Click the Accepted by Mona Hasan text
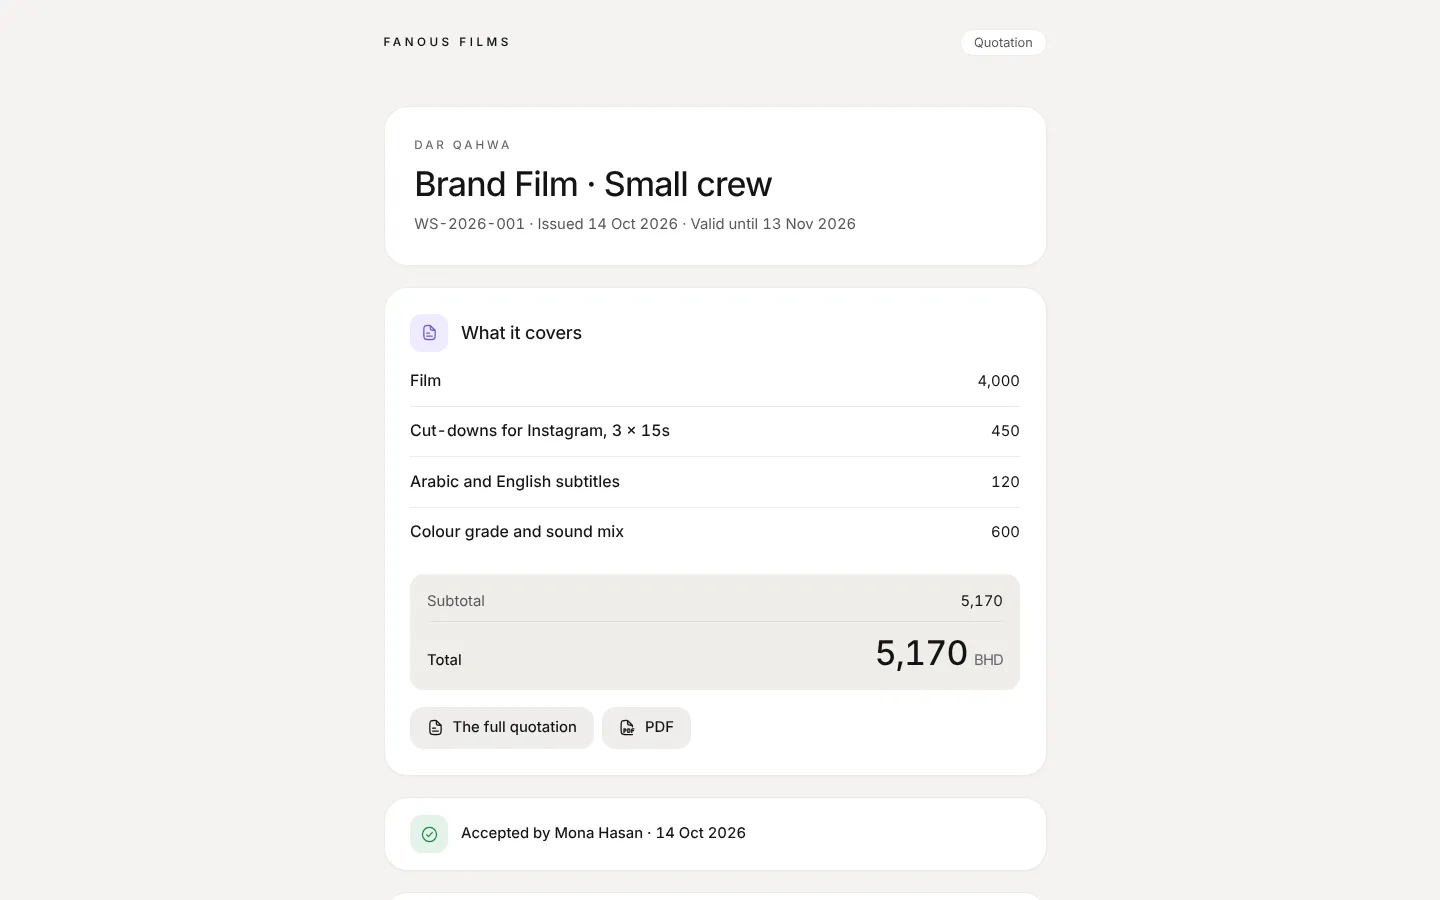The height and width of the screenshot is (900, 1440). [603, 833]
